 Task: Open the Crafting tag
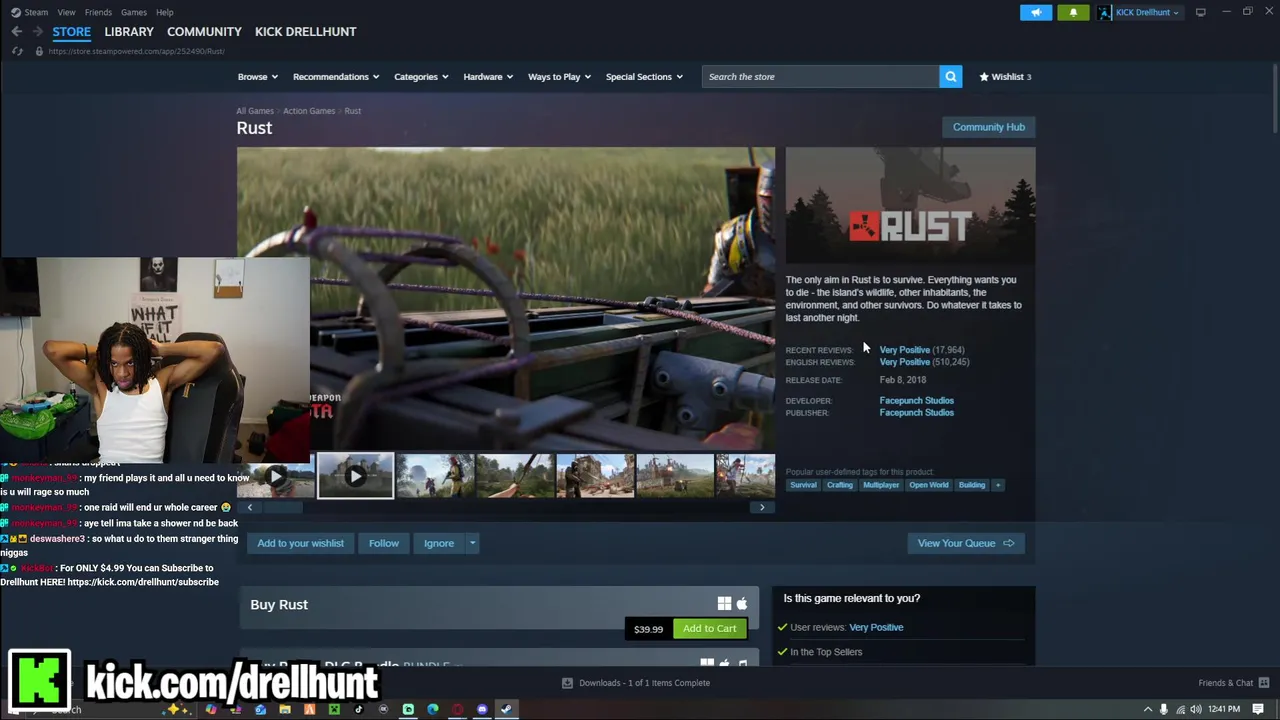tap(839, 485)
